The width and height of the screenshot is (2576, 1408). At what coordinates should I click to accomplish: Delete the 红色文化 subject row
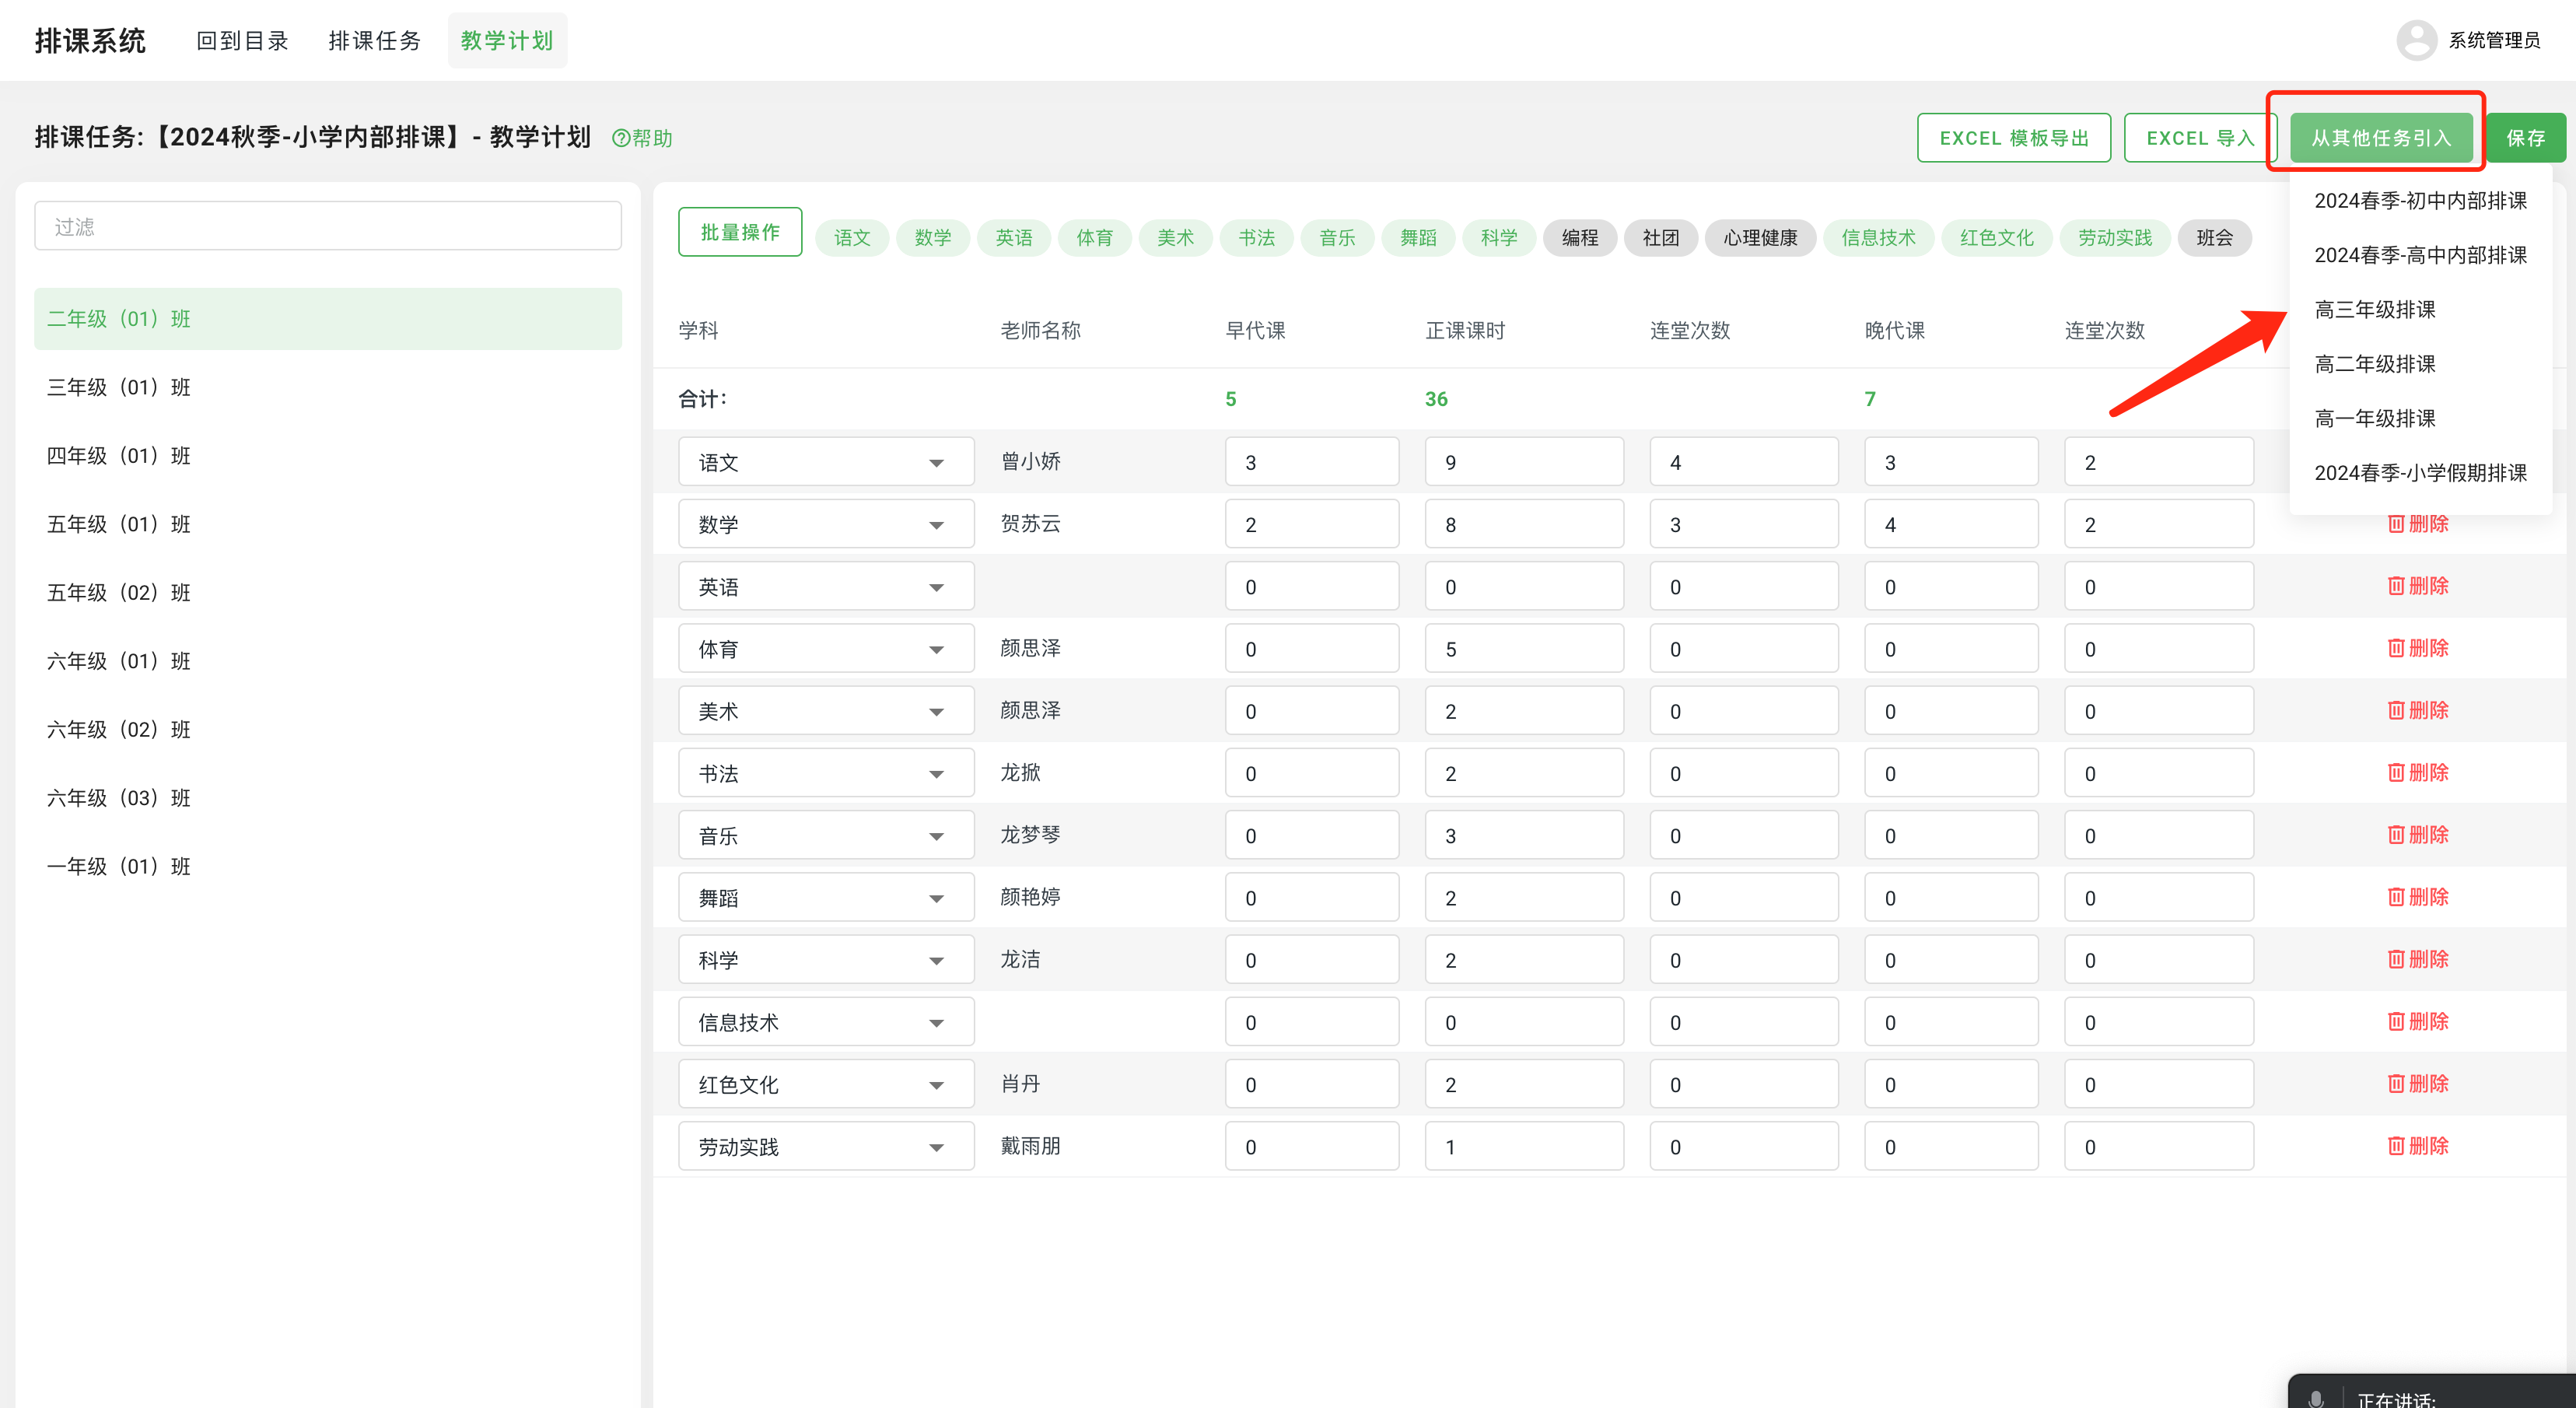point(2418,1083)
